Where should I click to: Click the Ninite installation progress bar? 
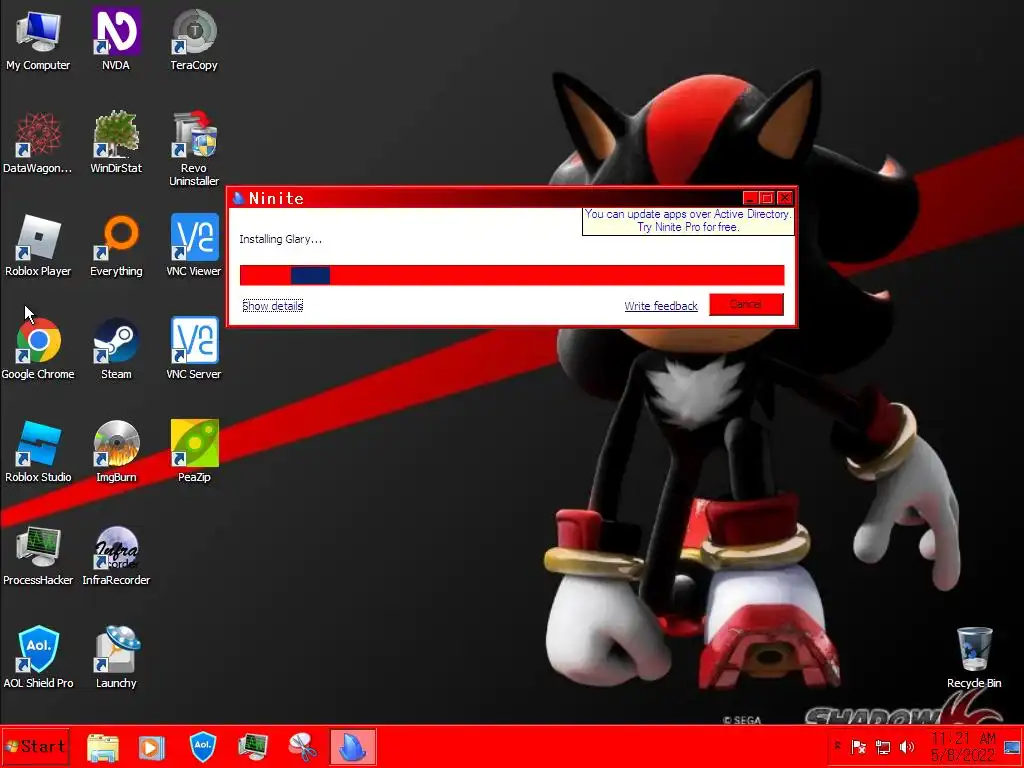tap(512, 275)
